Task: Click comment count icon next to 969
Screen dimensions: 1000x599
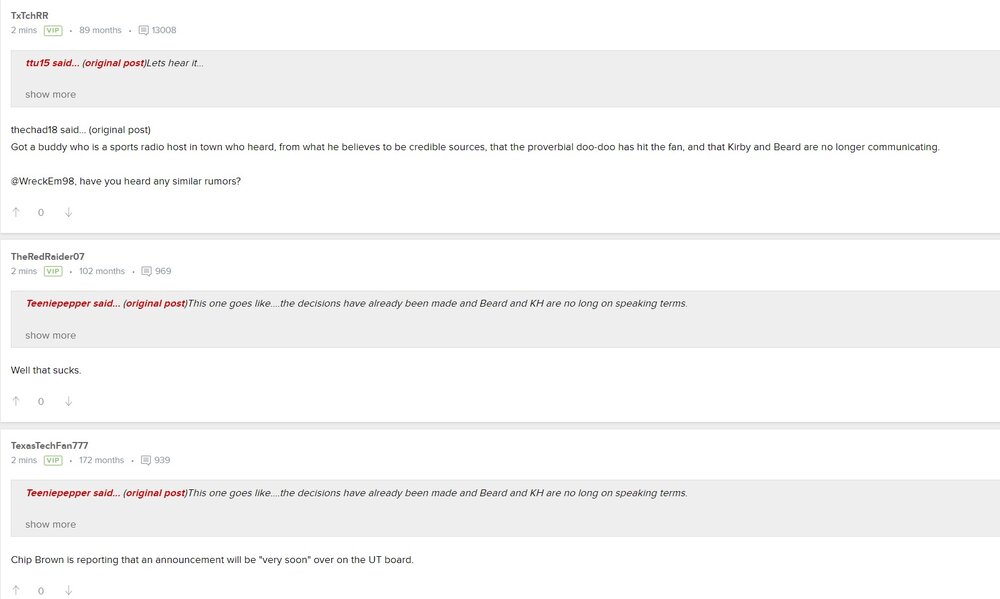Action: click(x=147, y=271)
